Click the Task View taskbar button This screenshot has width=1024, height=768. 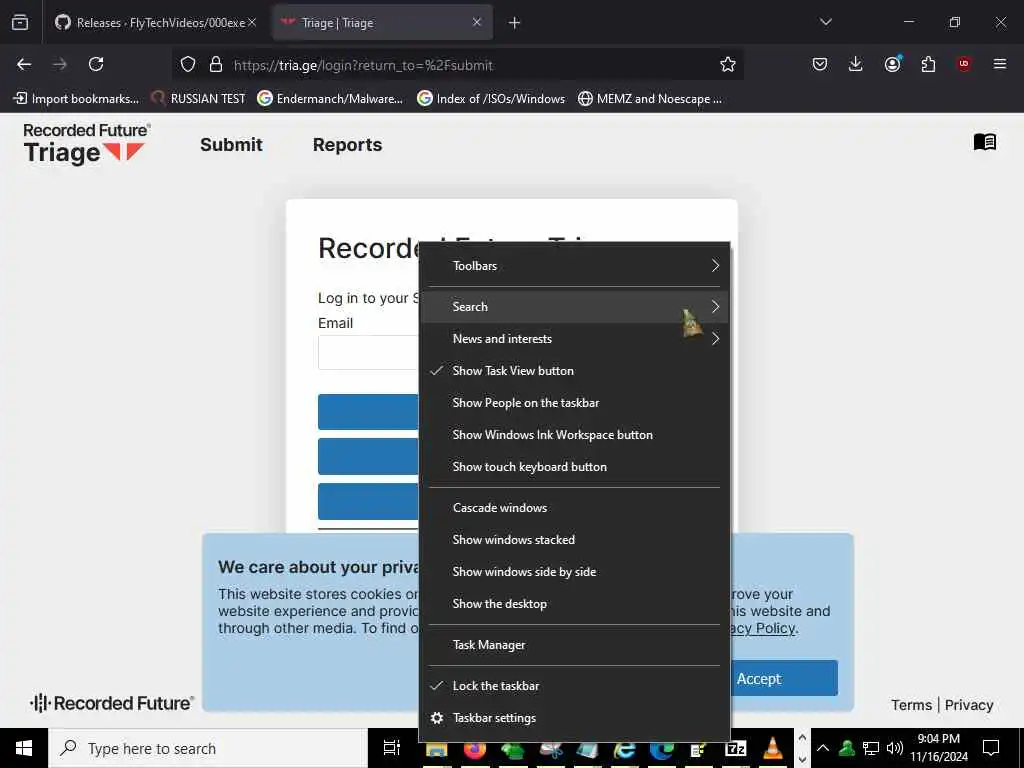(392, 748)
